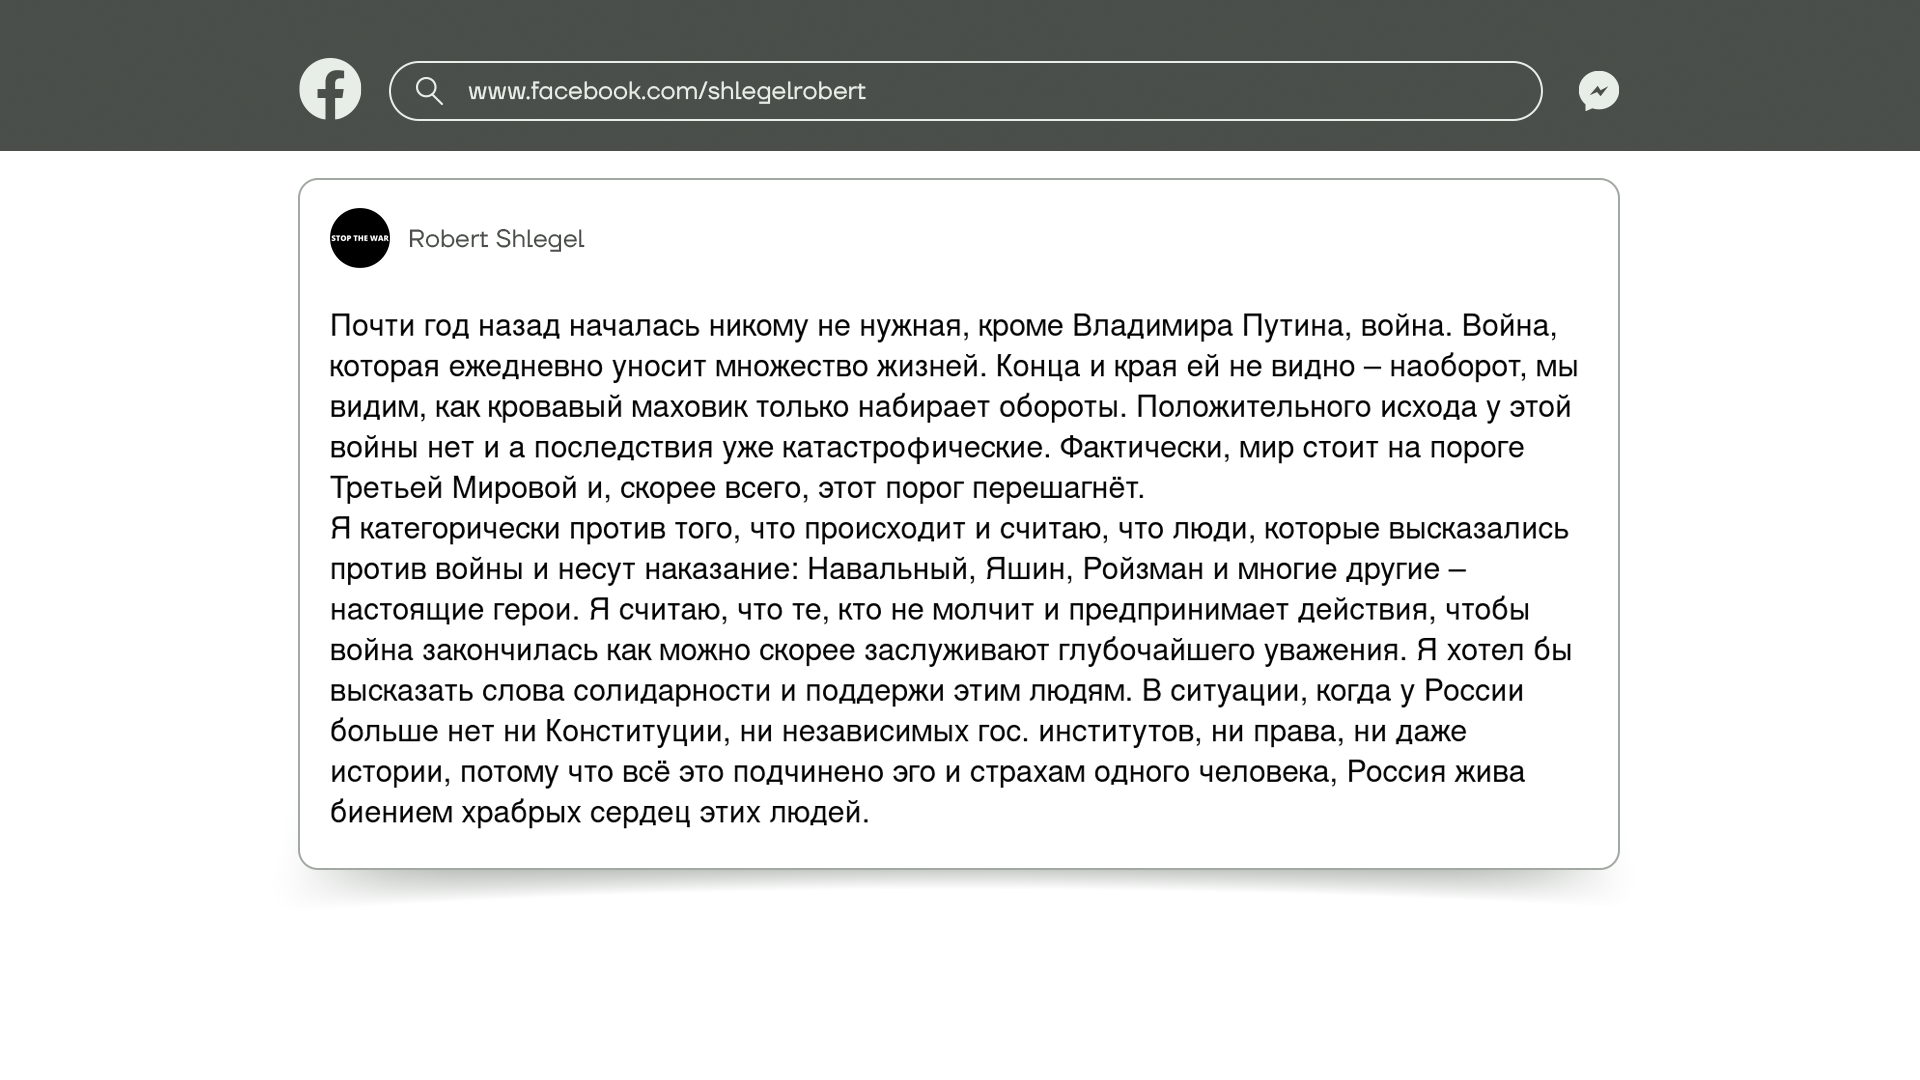
Task: Open Robert Shlegel's profile name link
Action: pyautogui.click(x=496, y=239)
